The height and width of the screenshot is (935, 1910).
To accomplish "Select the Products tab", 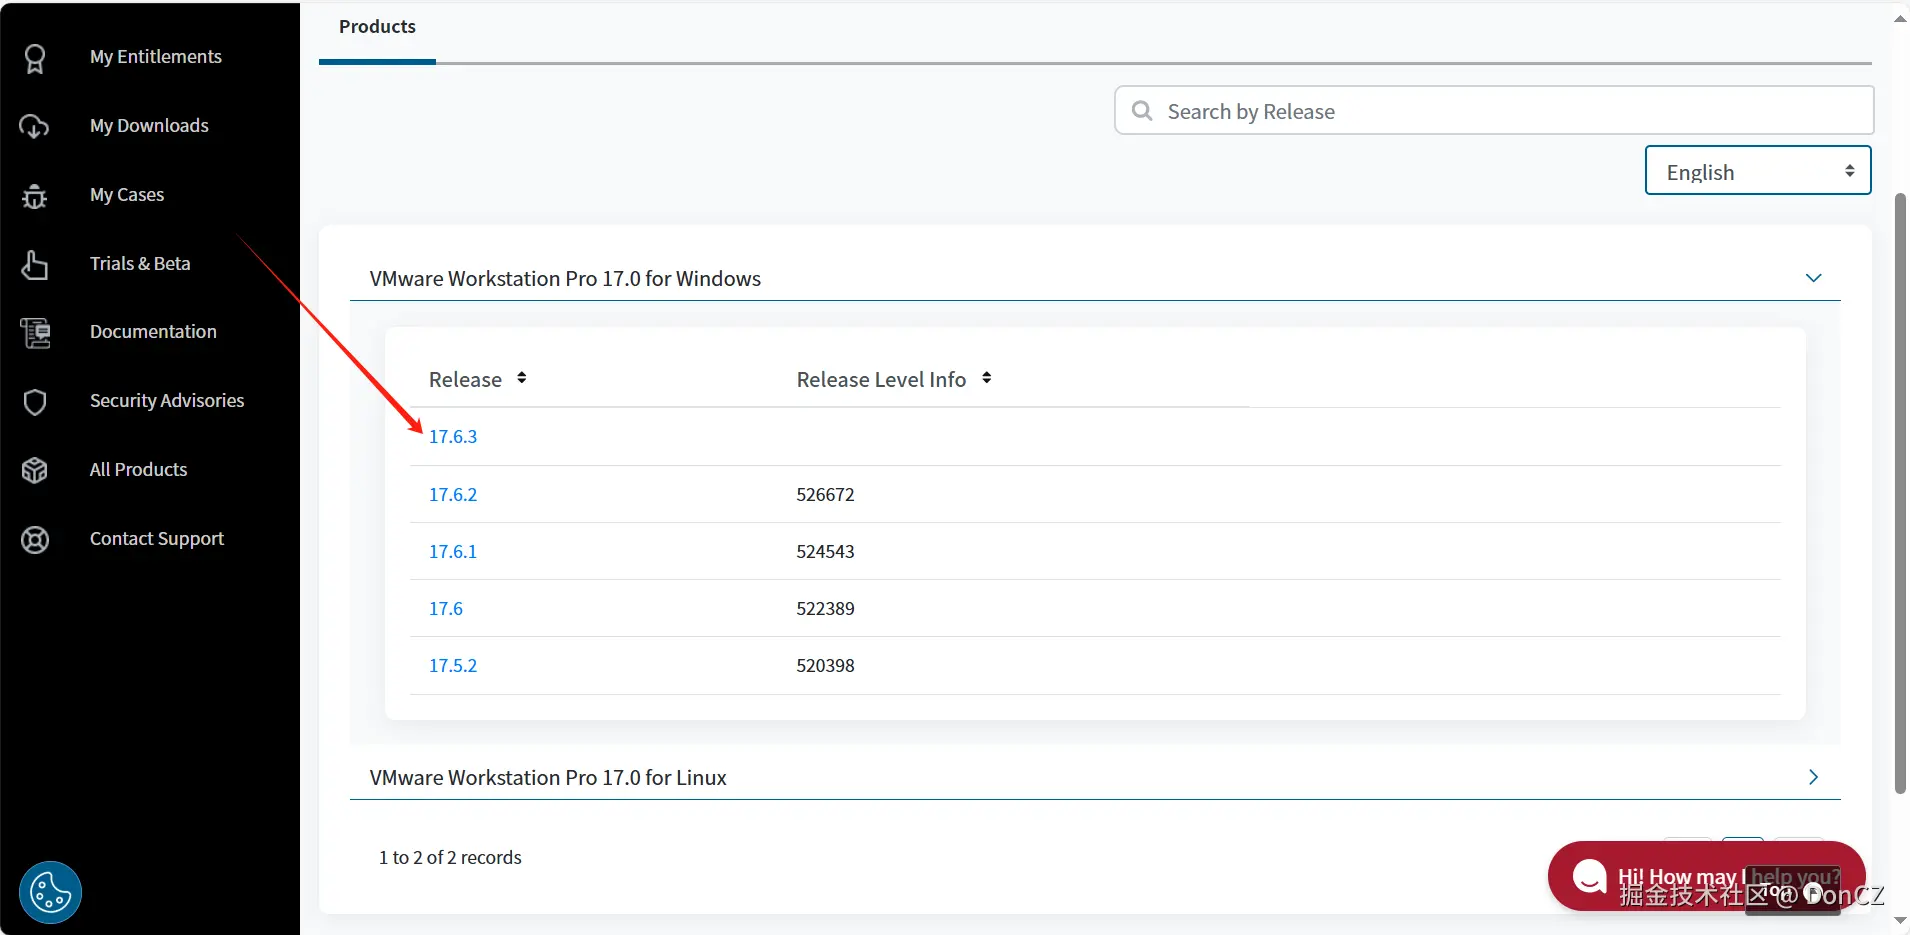I will 377,28.
